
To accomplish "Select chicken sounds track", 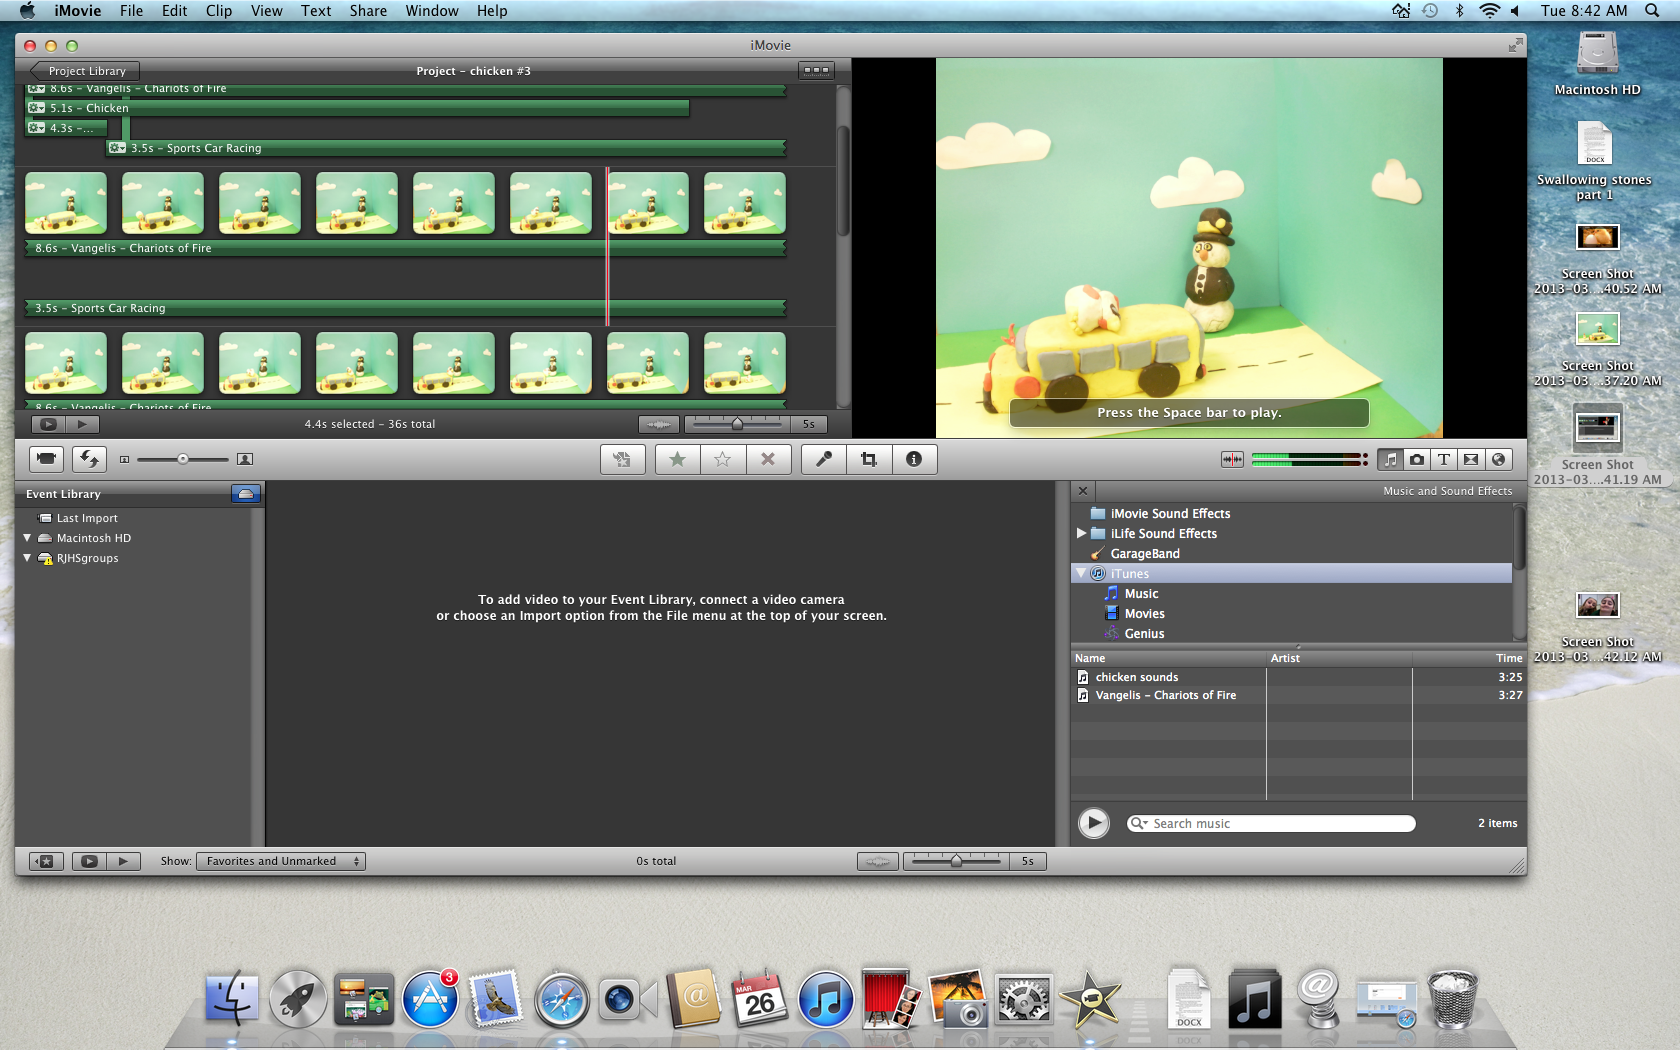I will [x=1298, y=677].
